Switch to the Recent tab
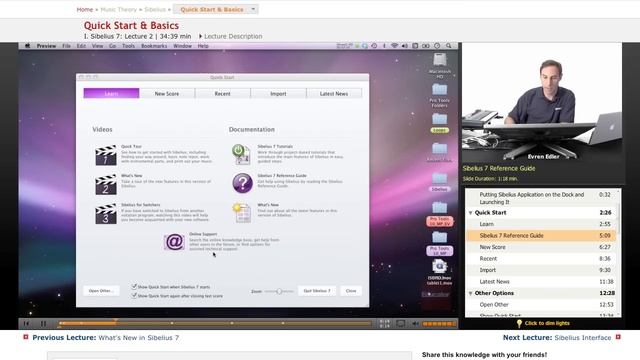Screen dimensions: 640x360 [x=222, y=93]
